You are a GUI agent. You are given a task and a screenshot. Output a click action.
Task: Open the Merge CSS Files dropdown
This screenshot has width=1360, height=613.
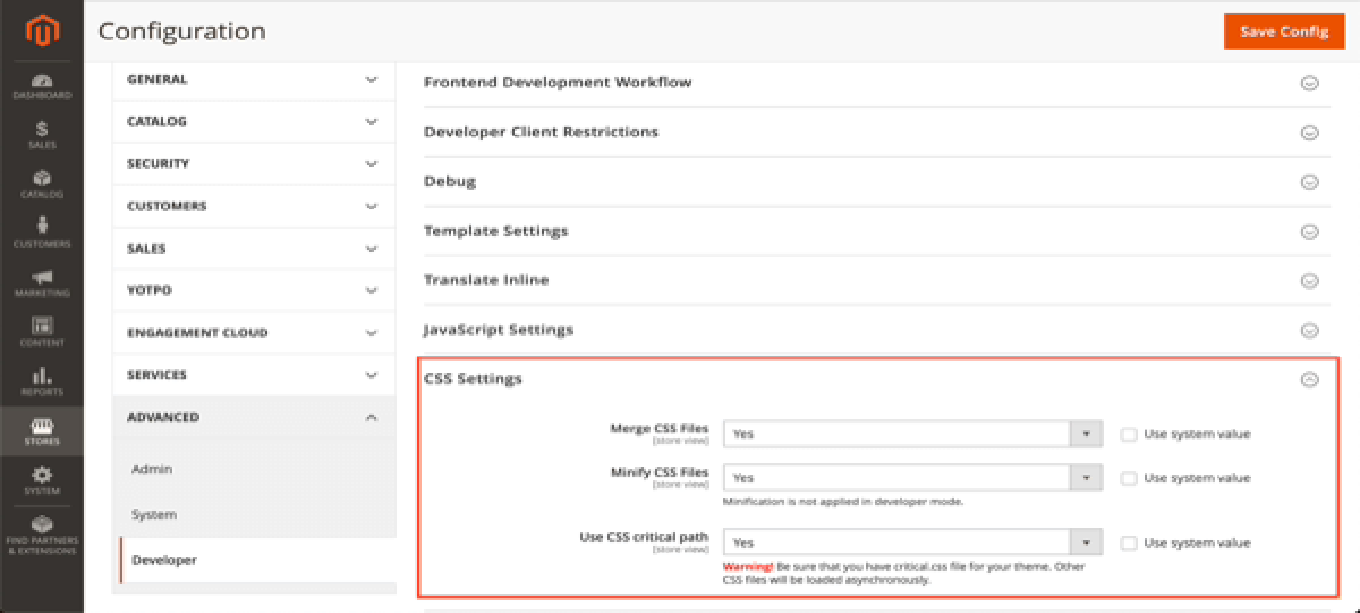point(912,434)
